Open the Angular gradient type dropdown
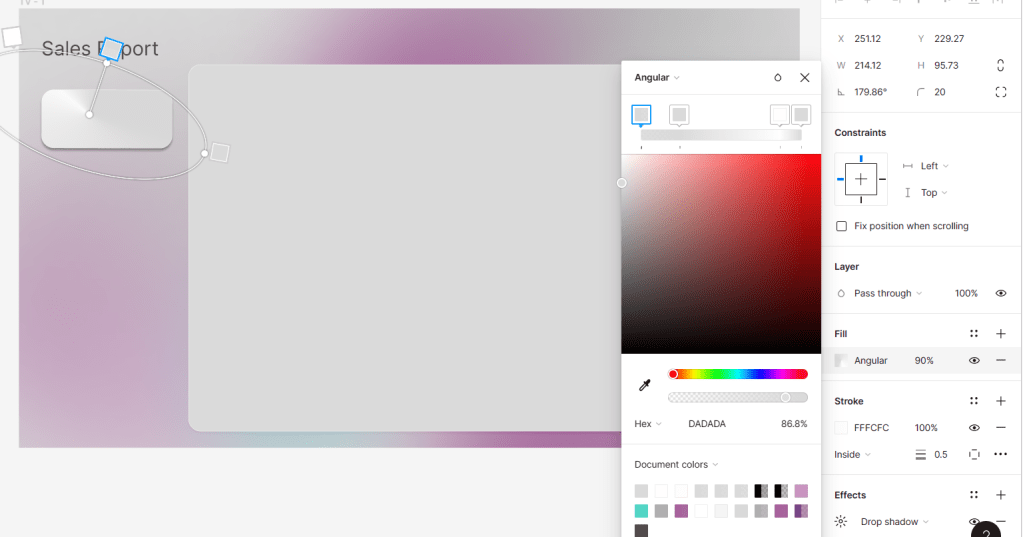This screenshot has height=537, width=1023. pyautogui.click(x=657, y=78)
